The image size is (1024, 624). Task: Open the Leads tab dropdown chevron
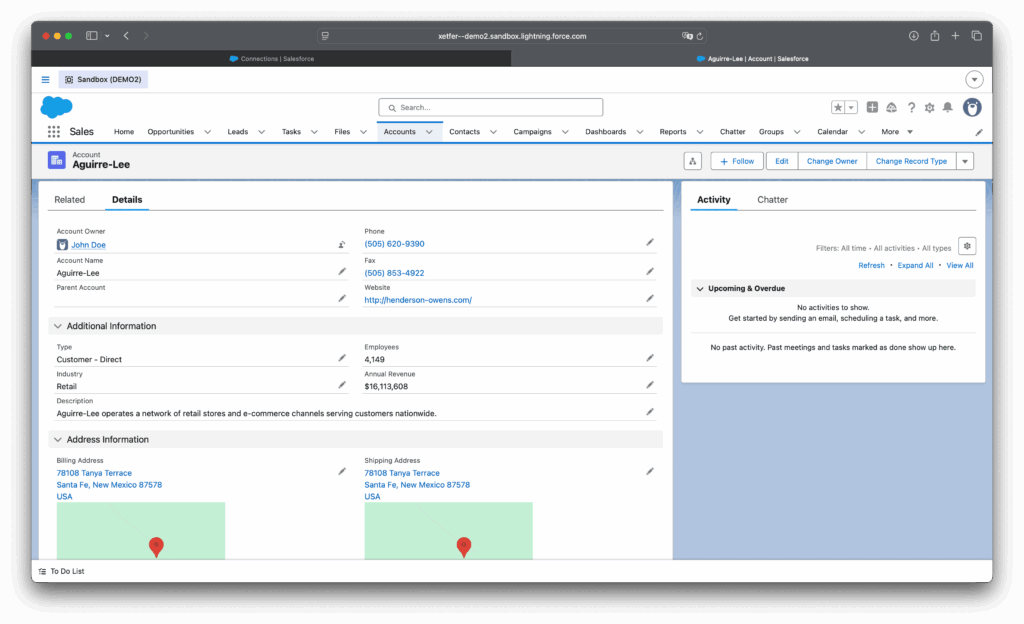tap(261, 132)
